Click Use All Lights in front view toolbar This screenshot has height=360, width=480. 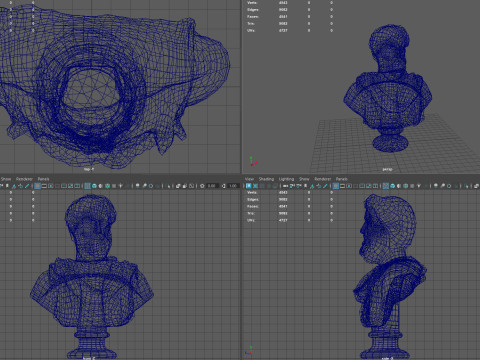[120, 186]
